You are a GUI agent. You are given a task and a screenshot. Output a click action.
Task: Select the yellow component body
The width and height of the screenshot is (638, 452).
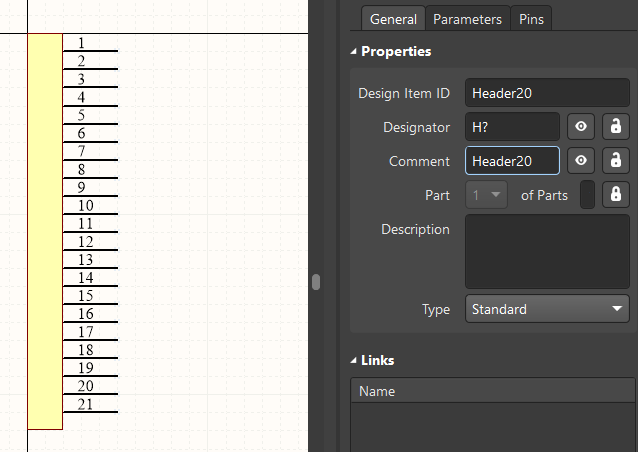(45, 232)
